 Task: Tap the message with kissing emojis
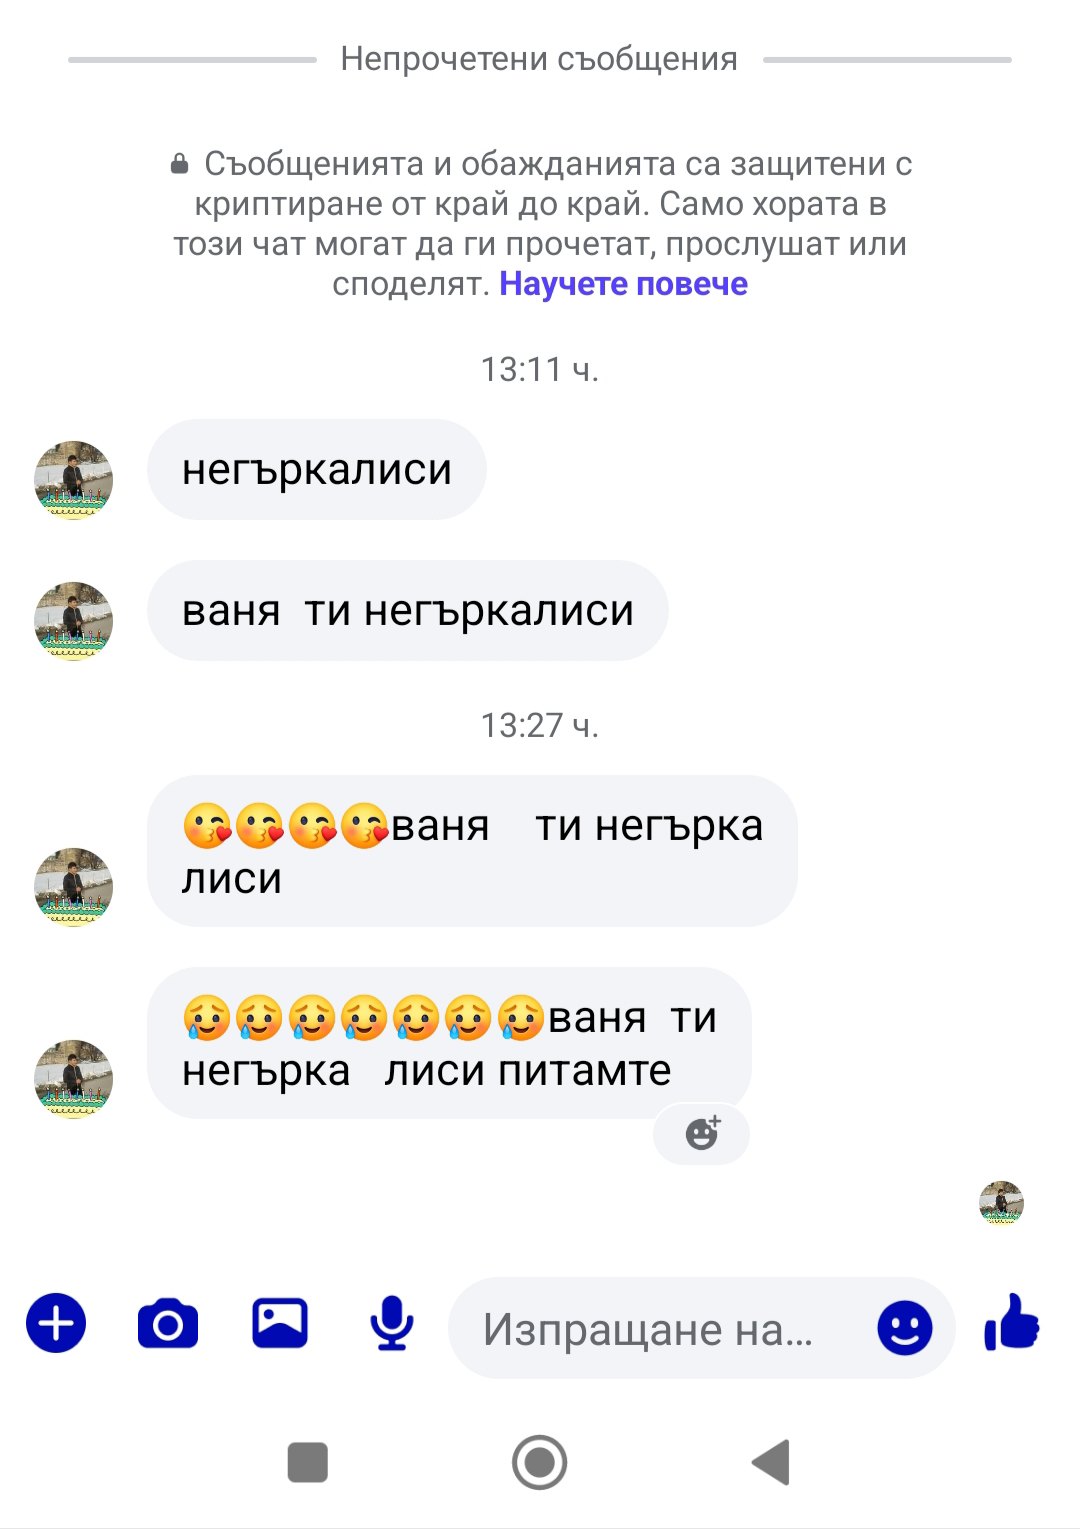(x=472, y=851)
